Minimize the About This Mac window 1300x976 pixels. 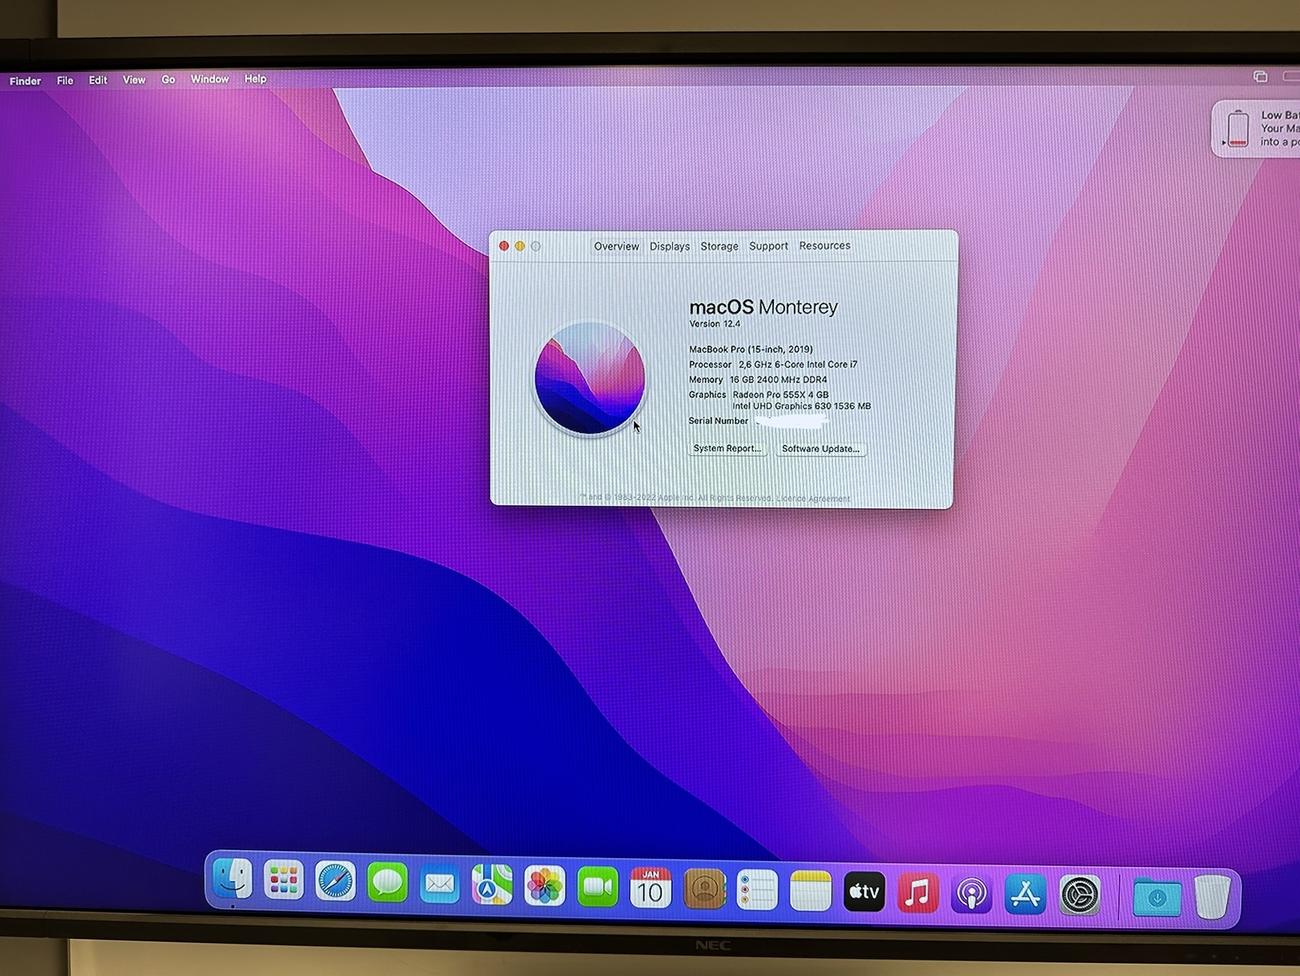point(520,246)
